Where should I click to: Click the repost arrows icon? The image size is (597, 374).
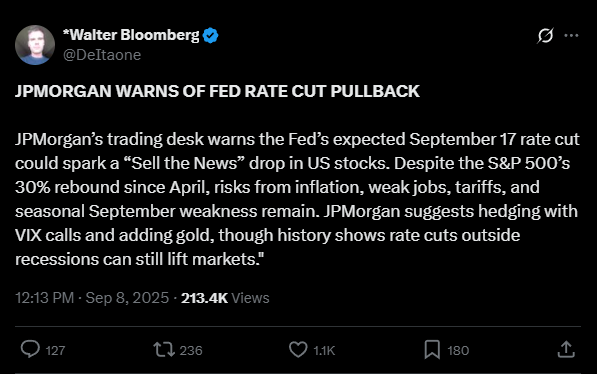[164, 350]
